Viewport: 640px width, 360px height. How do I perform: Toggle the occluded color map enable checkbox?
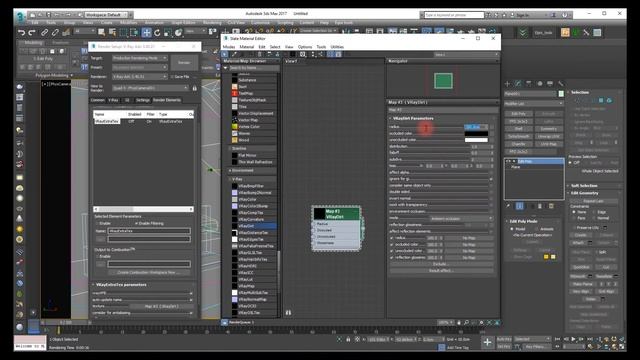click(392, 244)
